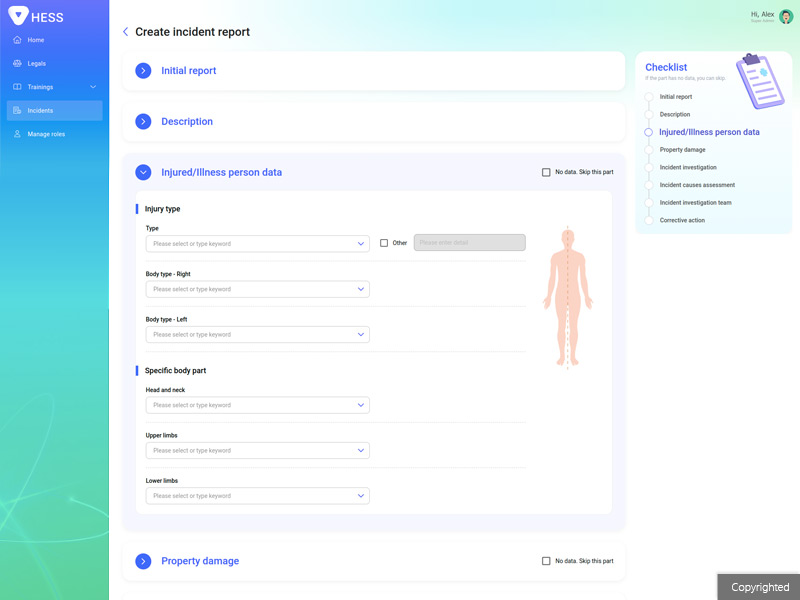The image size is (800, 600).
Task: Click the HESS logo icon
Action: tap(18, 16)
